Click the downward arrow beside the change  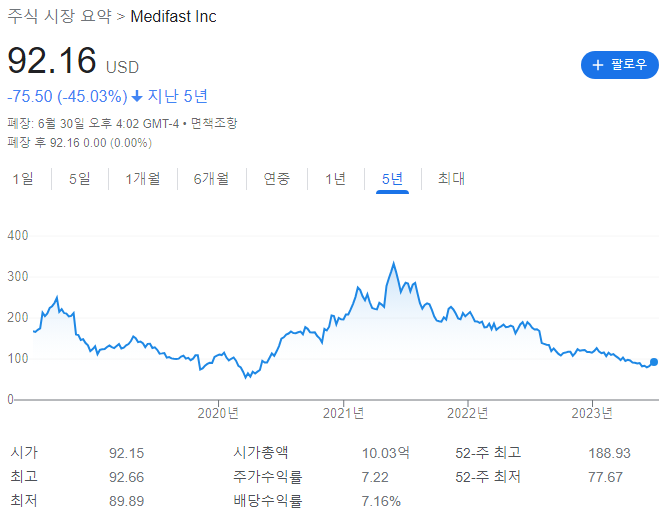pos(137,96)
